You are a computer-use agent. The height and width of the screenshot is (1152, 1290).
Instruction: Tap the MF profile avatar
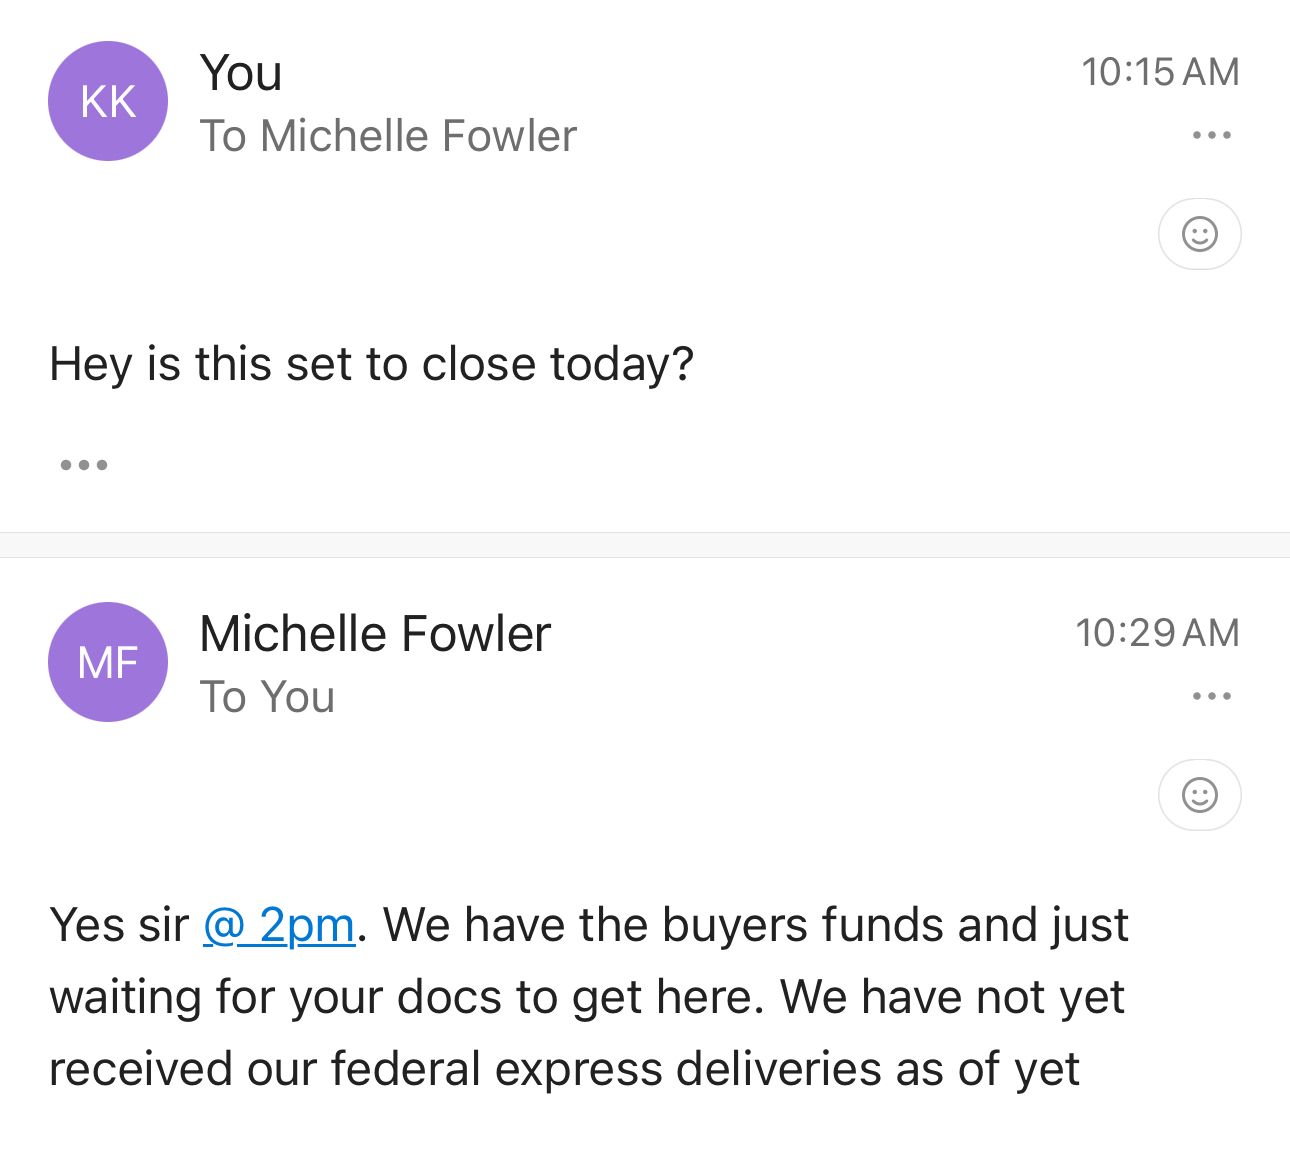108,662
